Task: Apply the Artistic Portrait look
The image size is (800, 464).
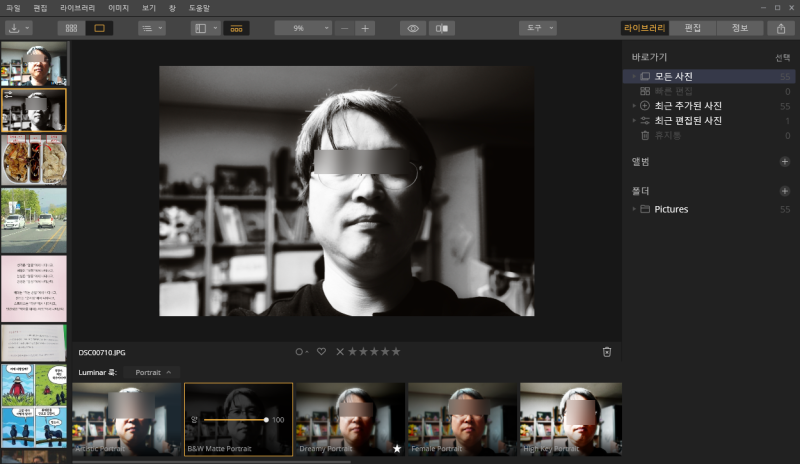Action: (126, 419)
